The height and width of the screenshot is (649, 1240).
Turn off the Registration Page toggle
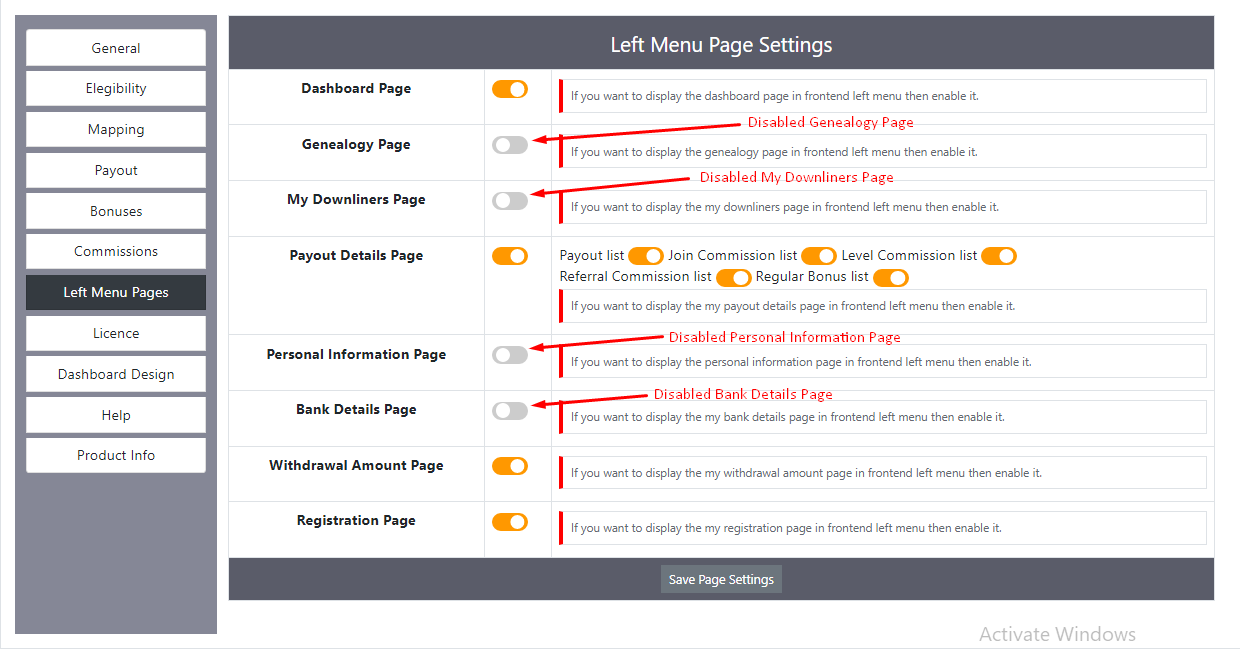tap(509, 521)
